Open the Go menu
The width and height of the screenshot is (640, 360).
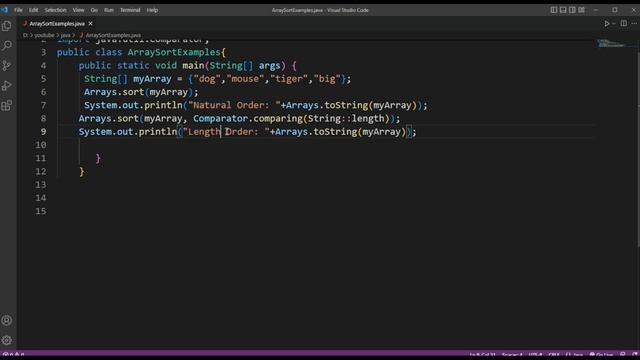tap(94, 10)
